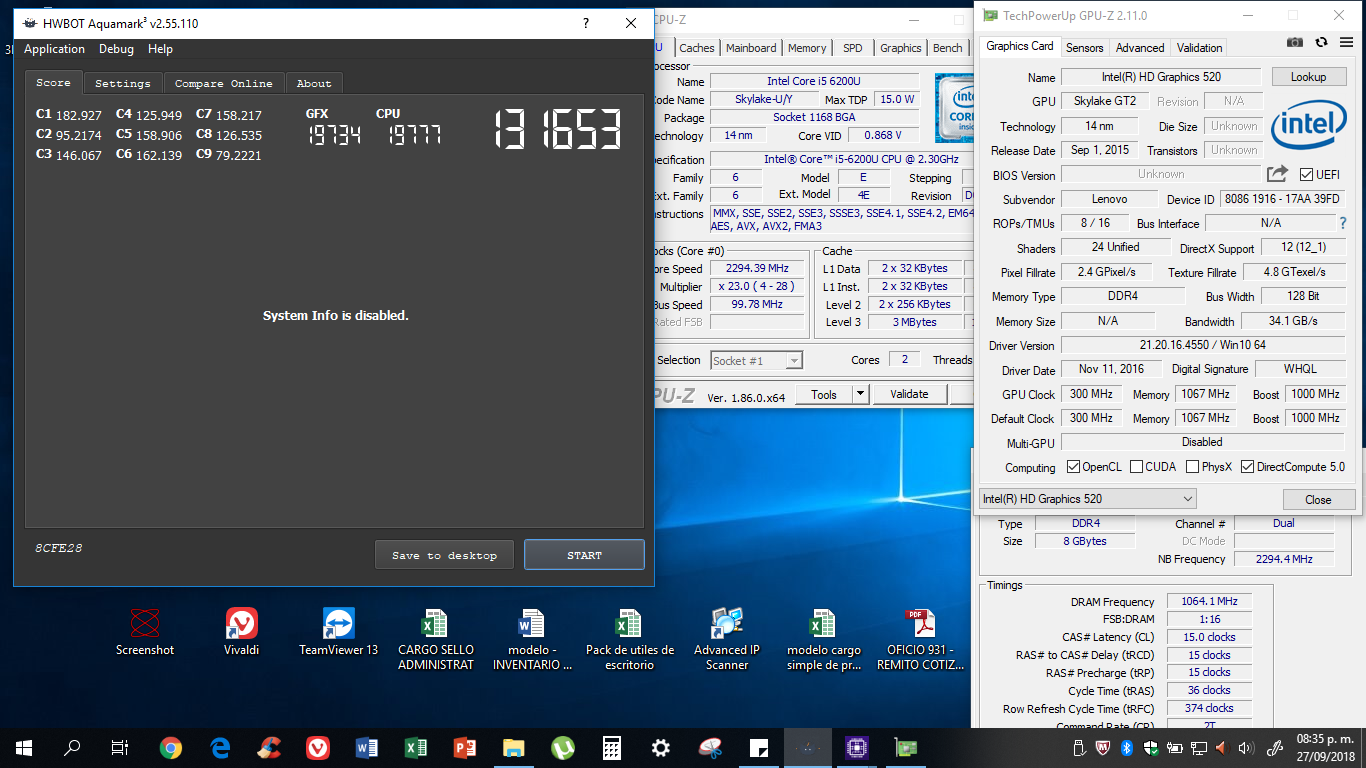
Task: Open the About tab in Aquamark
Action: point(314,84)
